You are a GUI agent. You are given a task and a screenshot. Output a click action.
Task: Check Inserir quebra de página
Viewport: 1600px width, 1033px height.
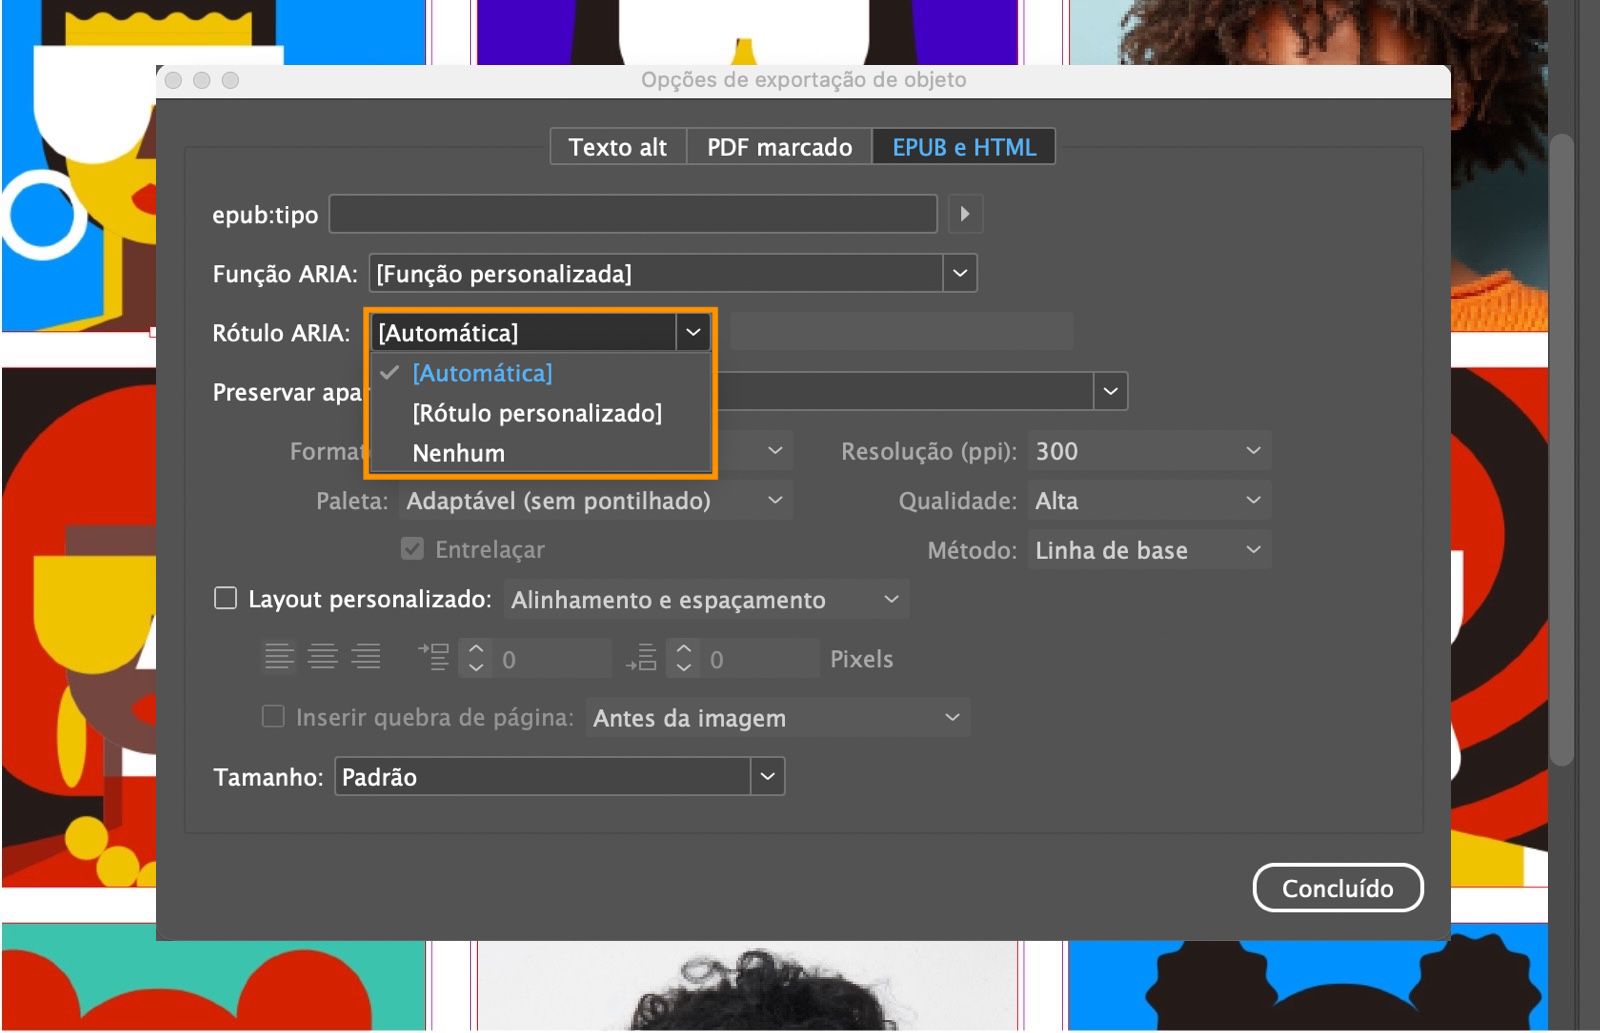[273, 716]
